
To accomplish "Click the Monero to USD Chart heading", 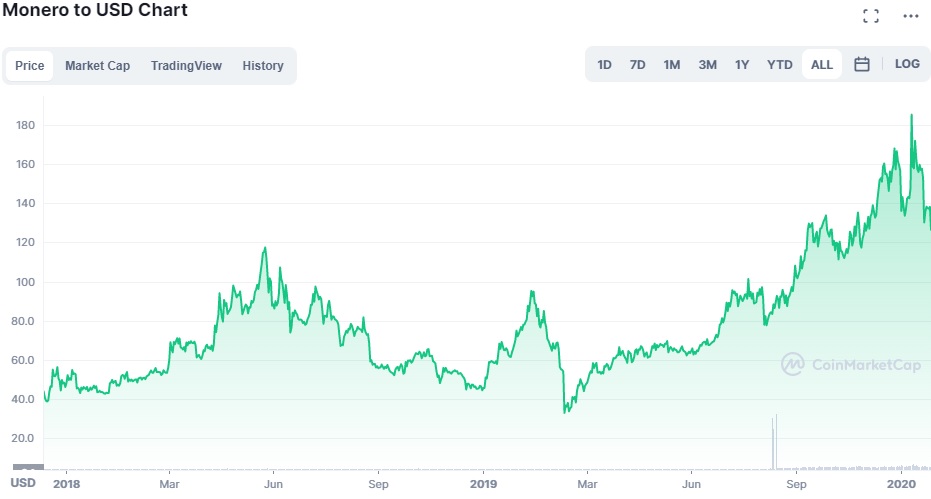I will pyautogui.click(x=95, y=10).
